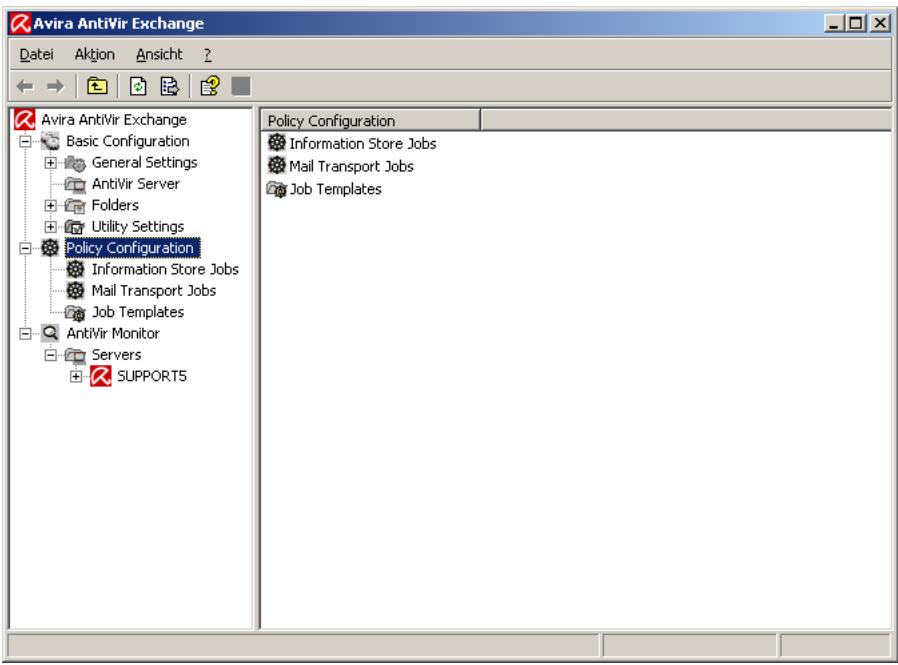Screen dimensions: 898x665
Task: Click the AntiVir Server folder icon
Action: point(75,184)
